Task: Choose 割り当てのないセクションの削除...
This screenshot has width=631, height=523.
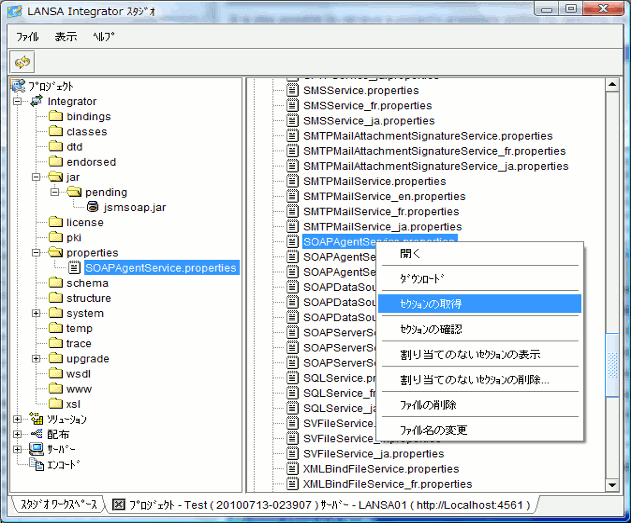Action: click(480, 379)
